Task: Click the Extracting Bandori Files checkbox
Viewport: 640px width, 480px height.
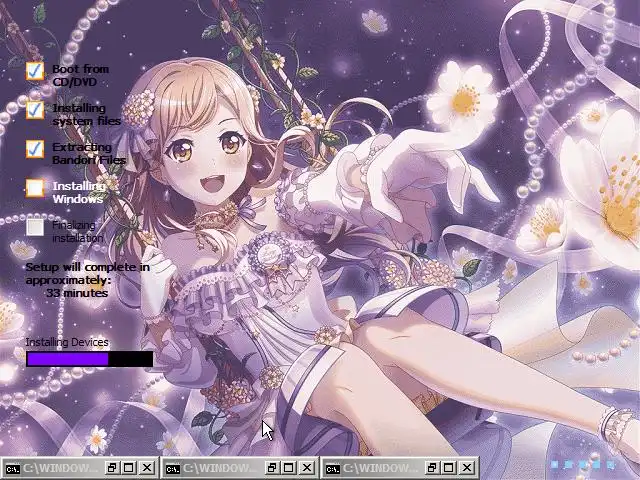Action: (35, 149)
